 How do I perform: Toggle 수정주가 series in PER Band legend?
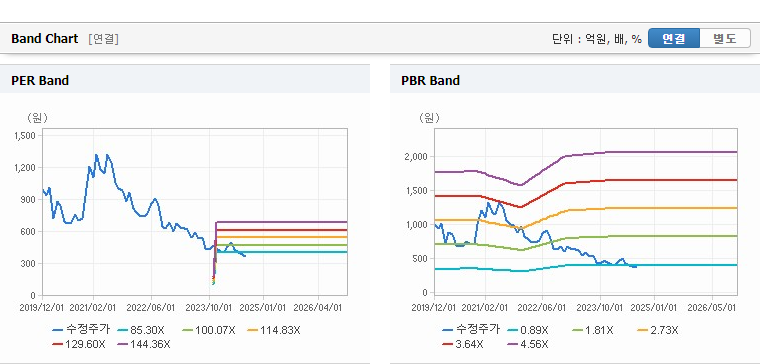81,330
